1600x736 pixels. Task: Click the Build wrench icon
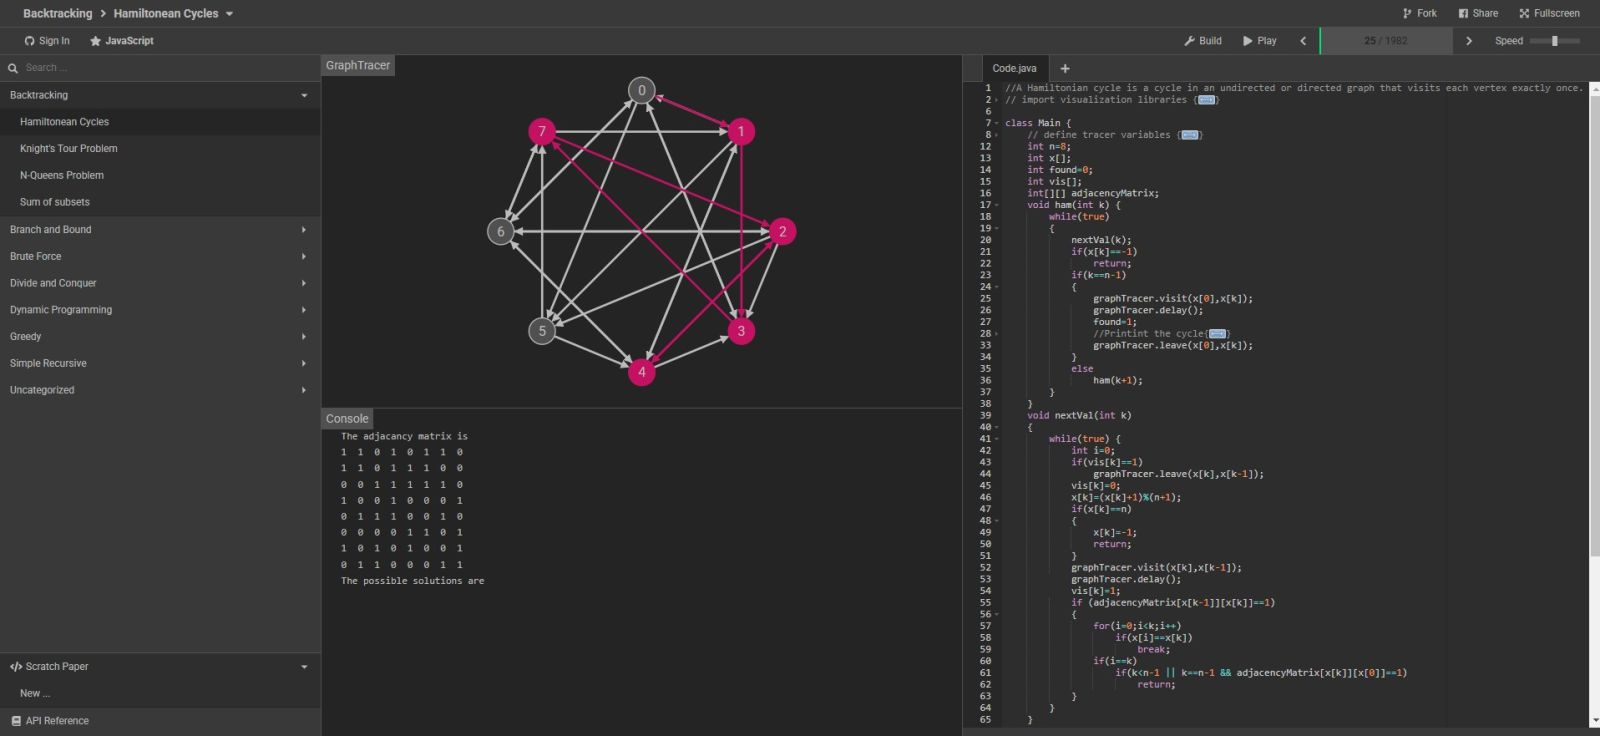[x=1189, y=41]
